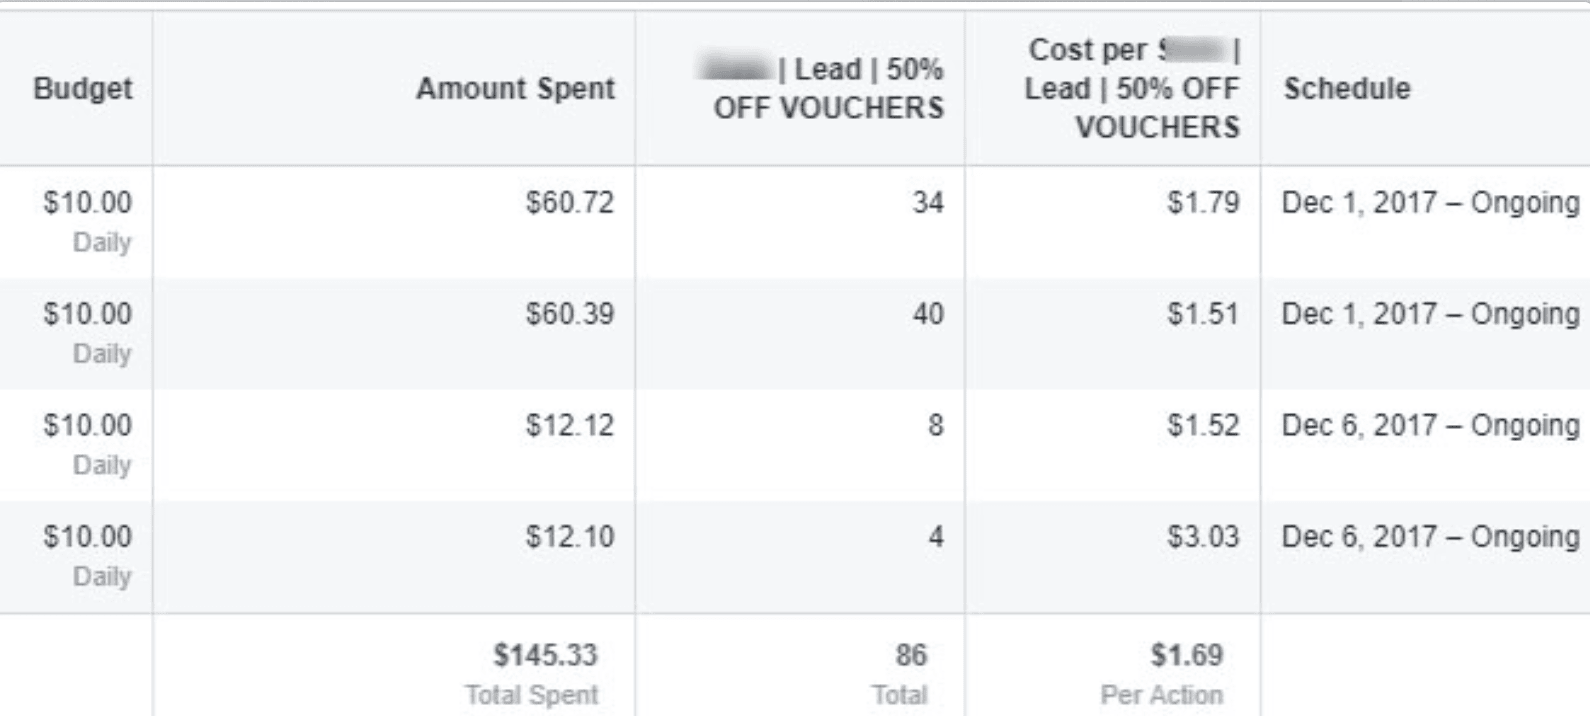Click the $145.33 Total Spent summary
The height and width of the screenshot is (716, 1590).
coord(544,656)
